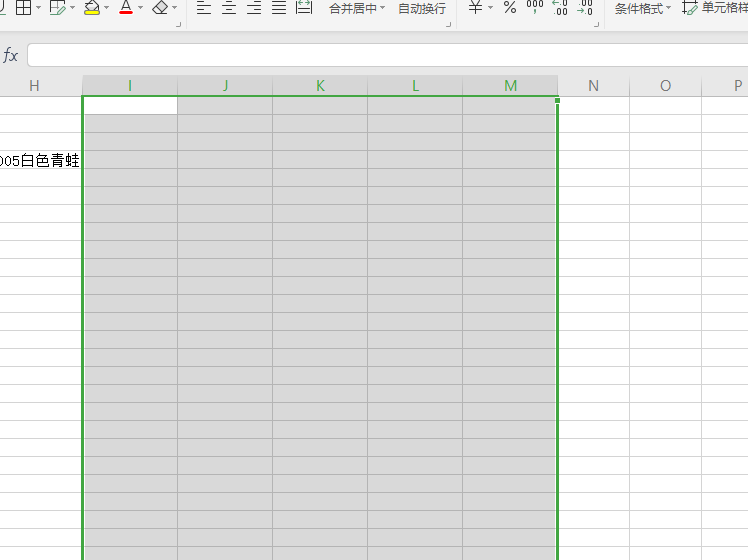Open the number format dialog launcher
748x560 pixels.
click(596, 24)
